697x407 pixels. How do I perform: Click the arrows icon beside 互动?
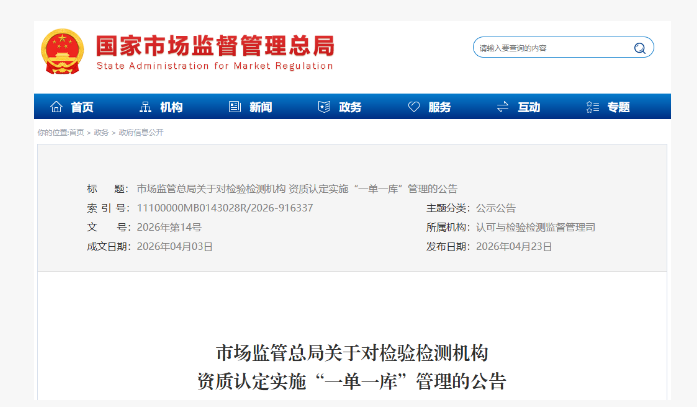tap(503, 107)
